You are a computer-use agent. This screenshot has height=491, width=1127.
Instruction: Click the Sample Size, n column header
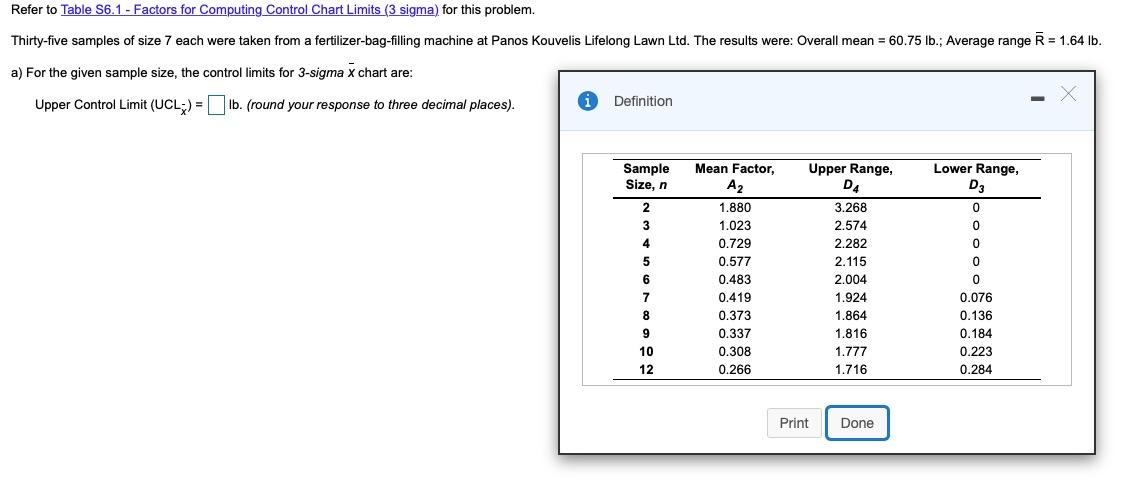645,177
